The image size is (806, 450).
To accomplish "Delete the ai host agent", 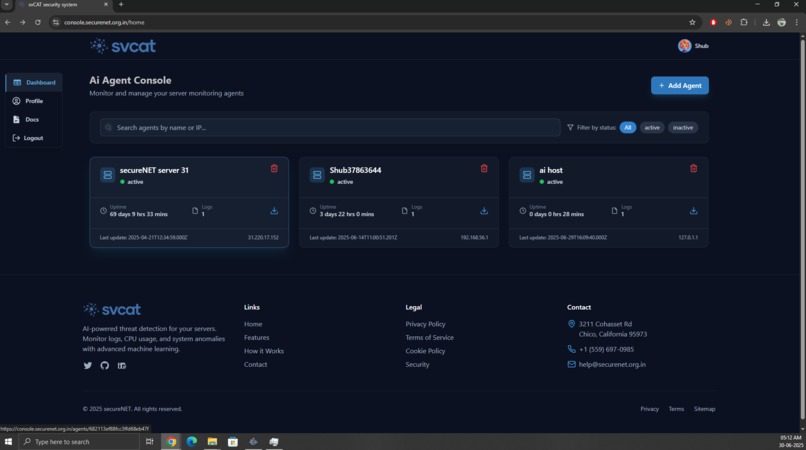I will (693, 169).
